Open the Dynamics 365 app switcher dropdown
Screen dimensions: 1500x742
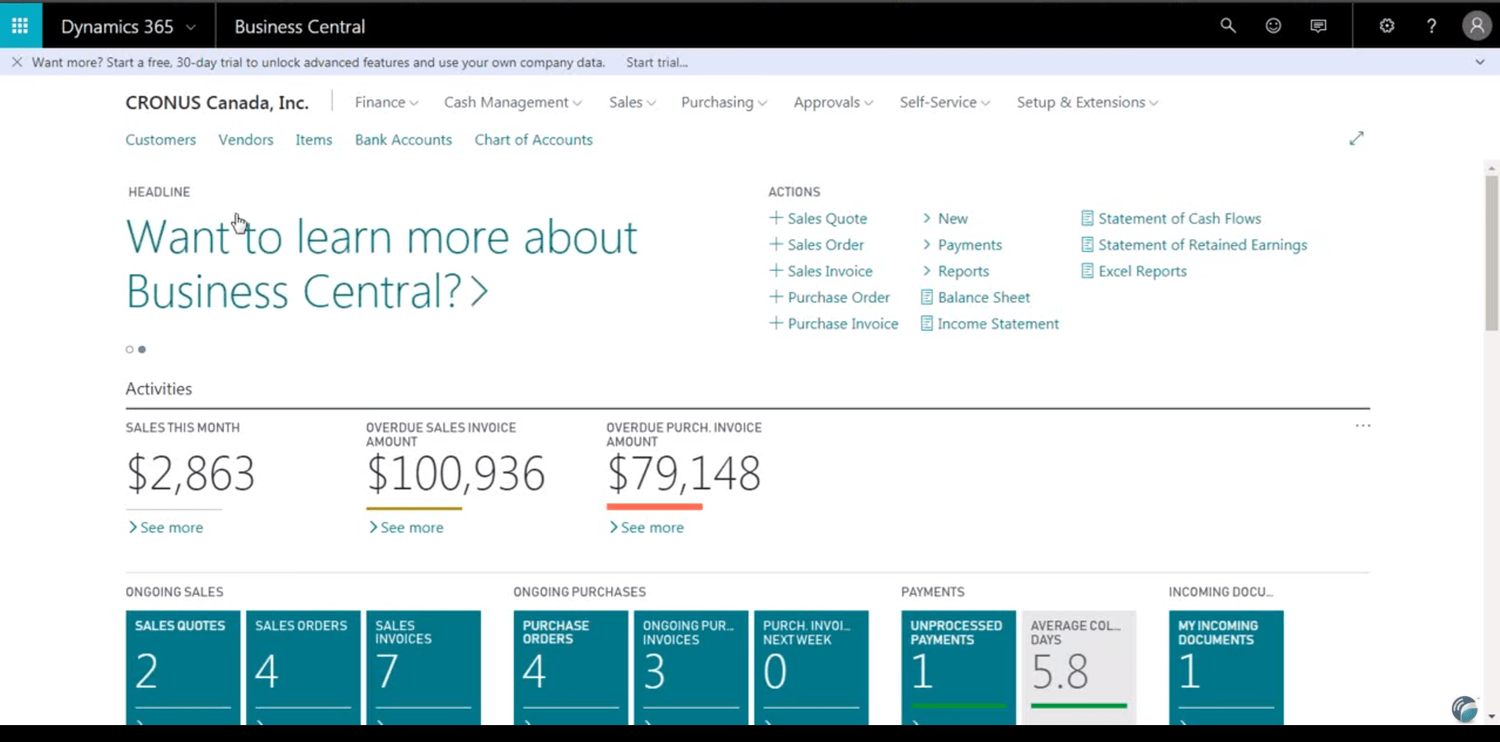(128, 27)
